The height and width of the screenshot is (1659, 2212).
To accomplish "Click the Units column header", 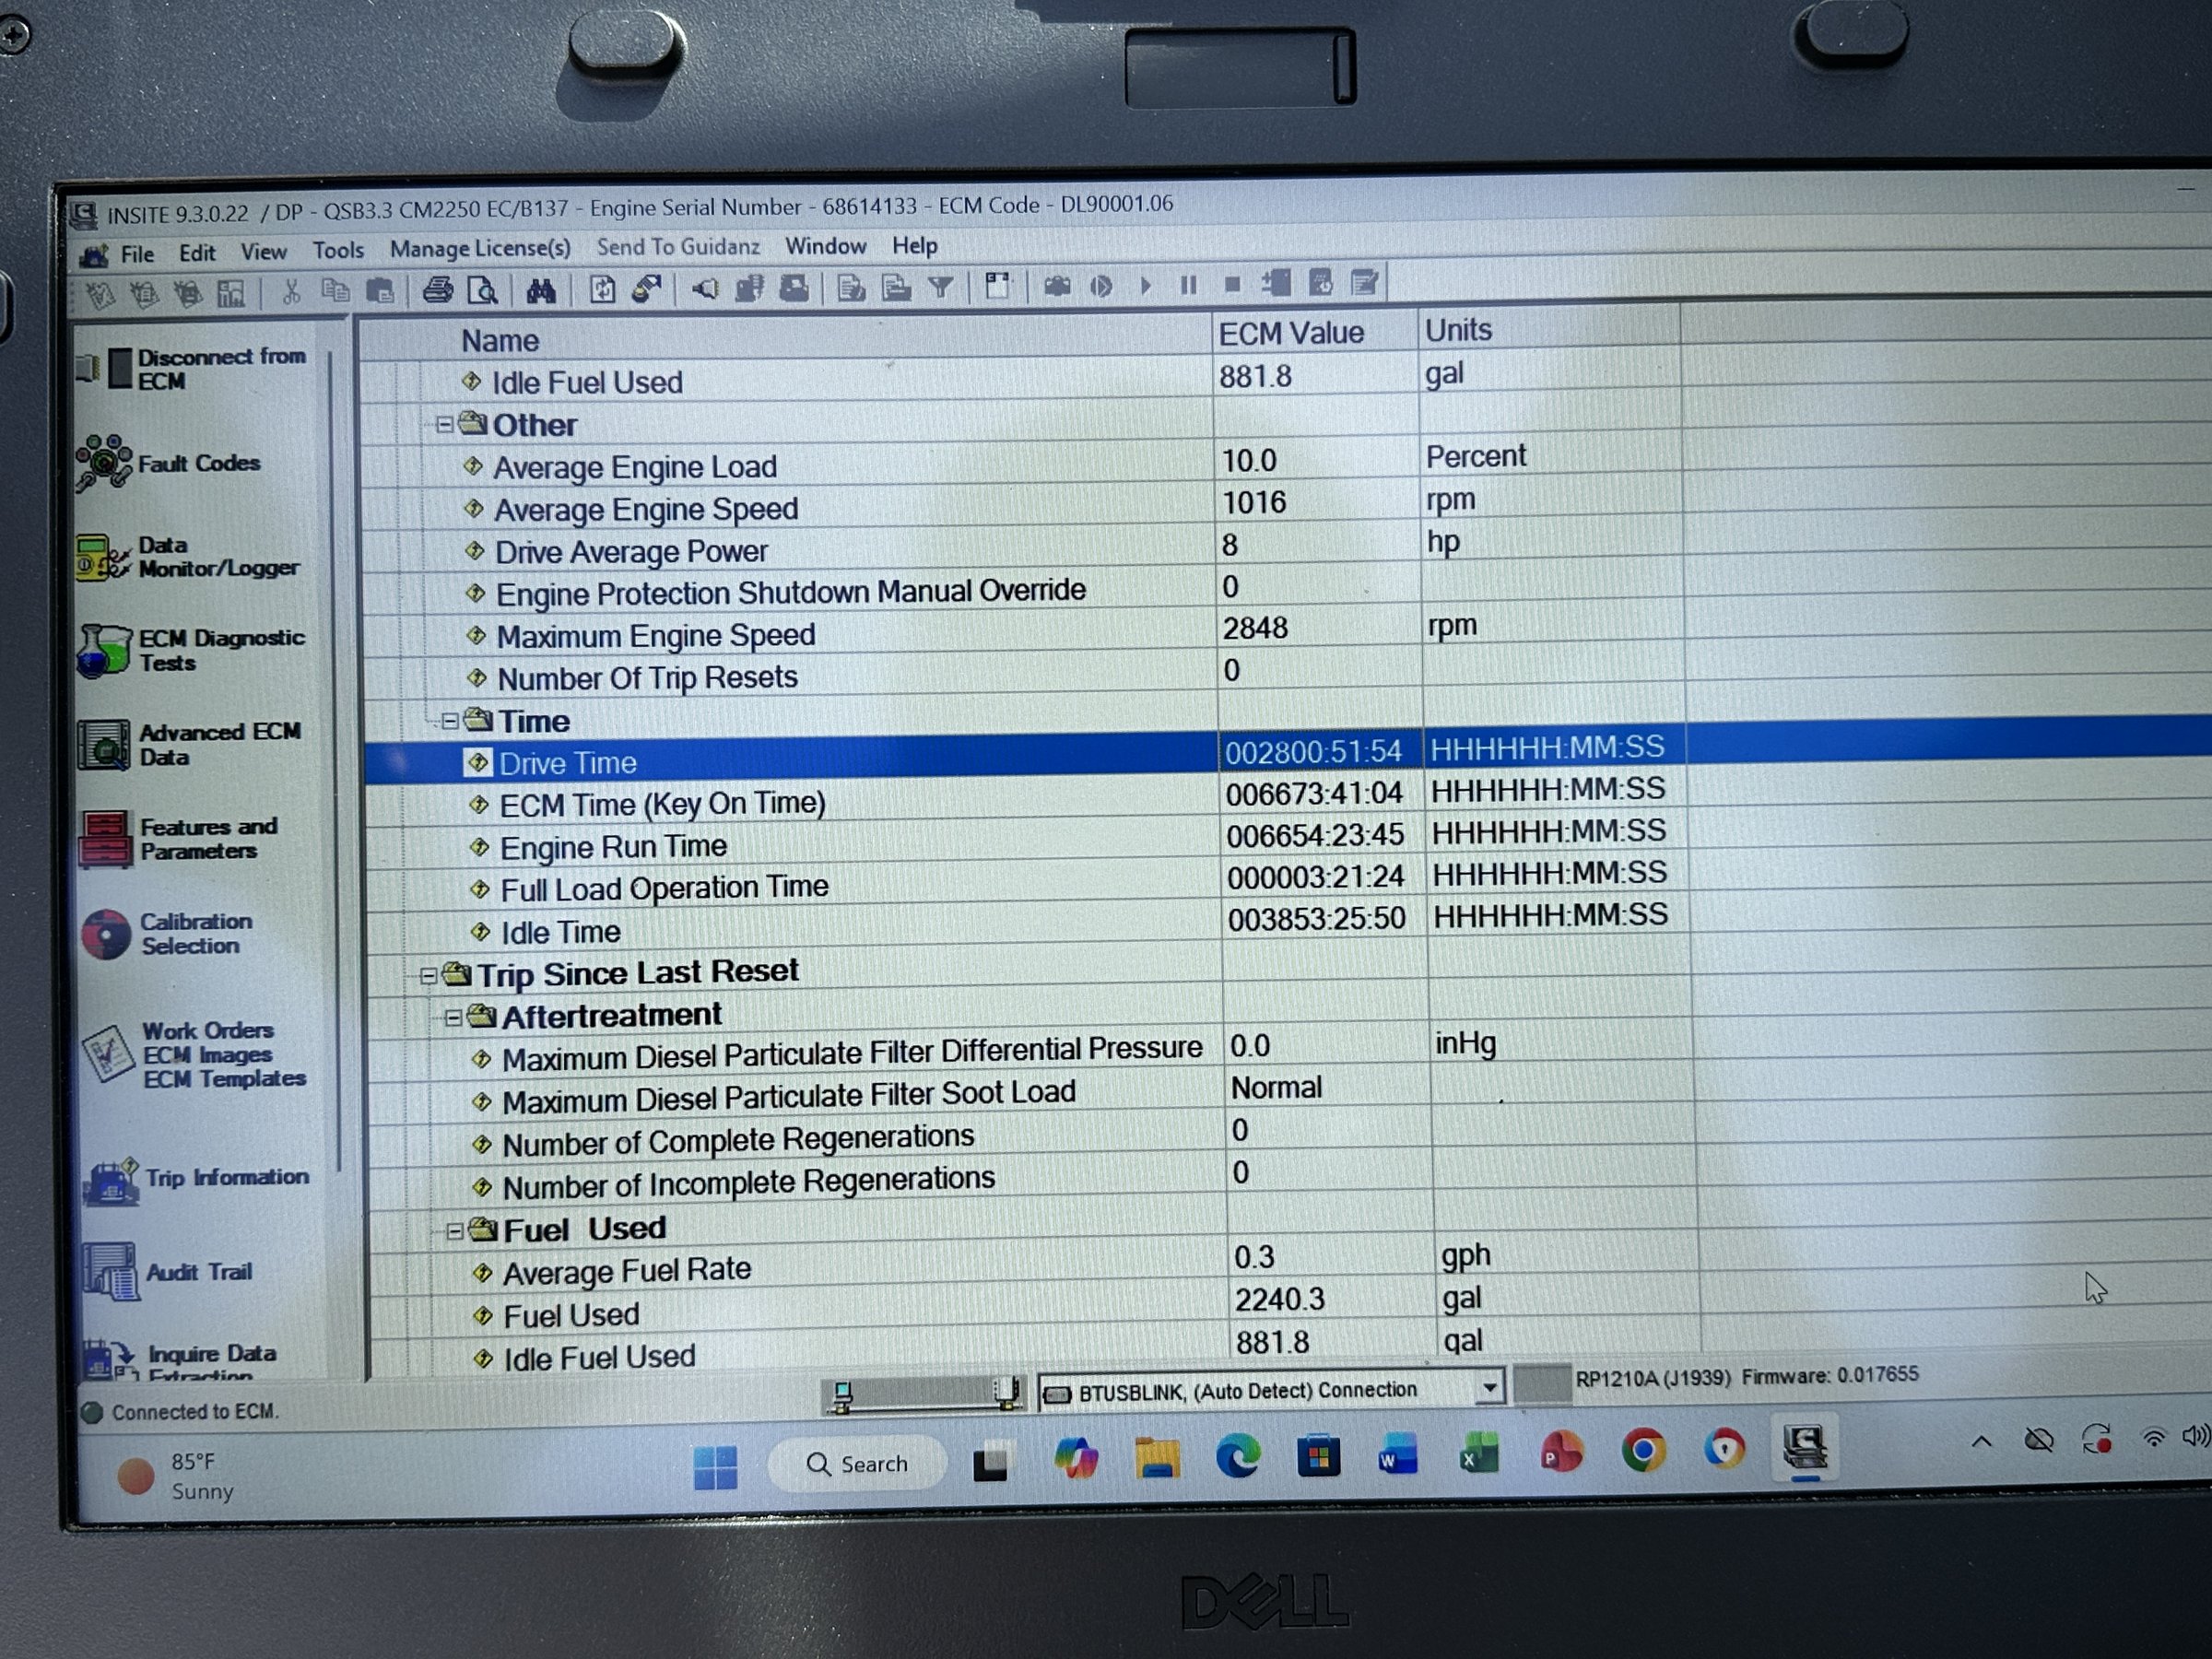I will [x=1549, y=330].
